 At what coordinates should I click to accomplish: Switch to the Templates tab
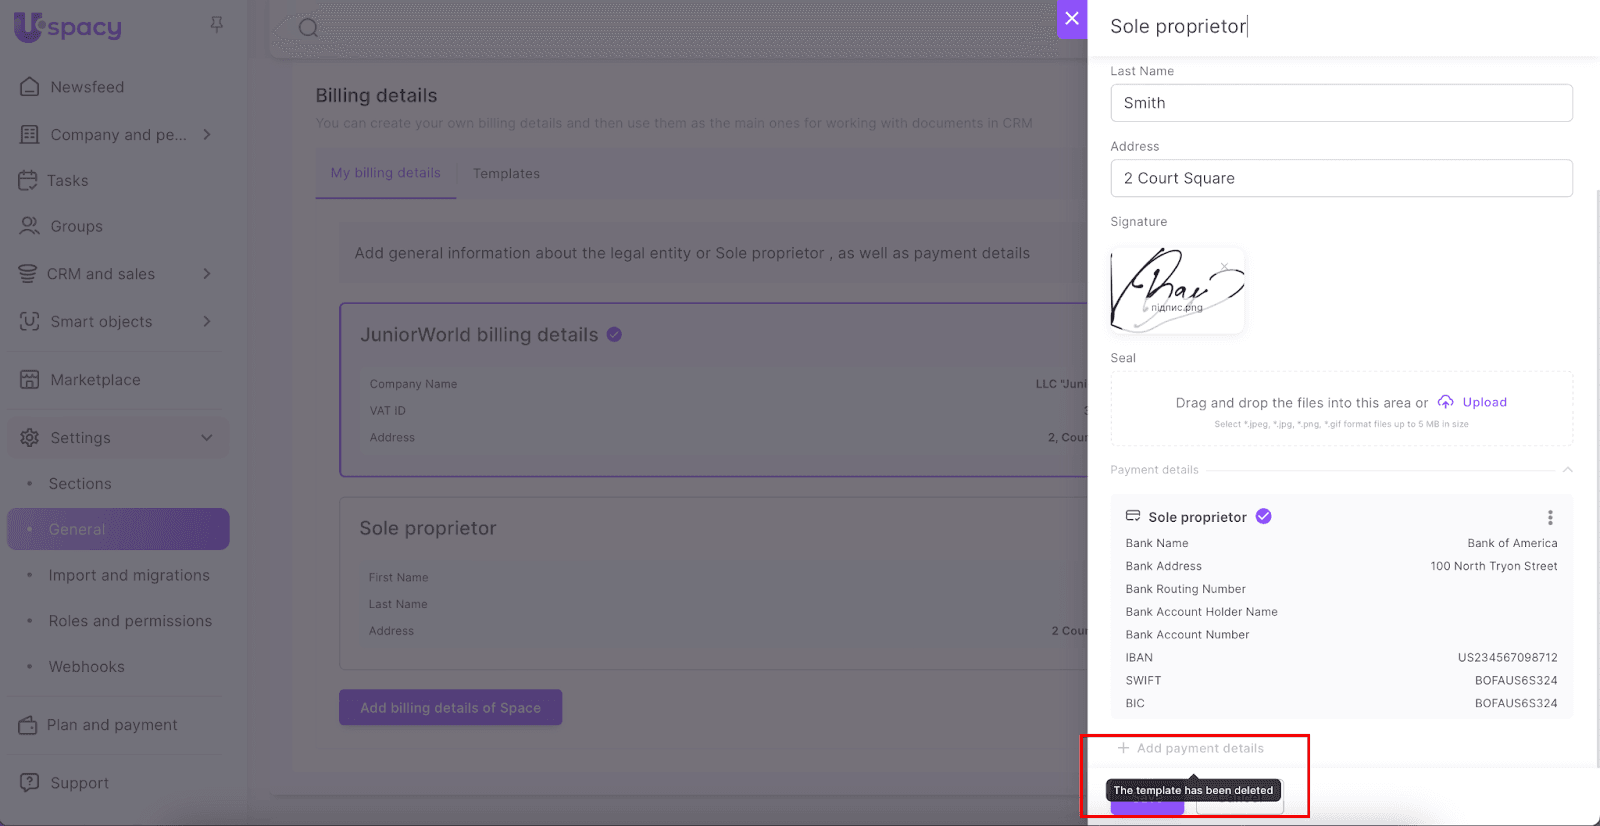pos(506,174)
